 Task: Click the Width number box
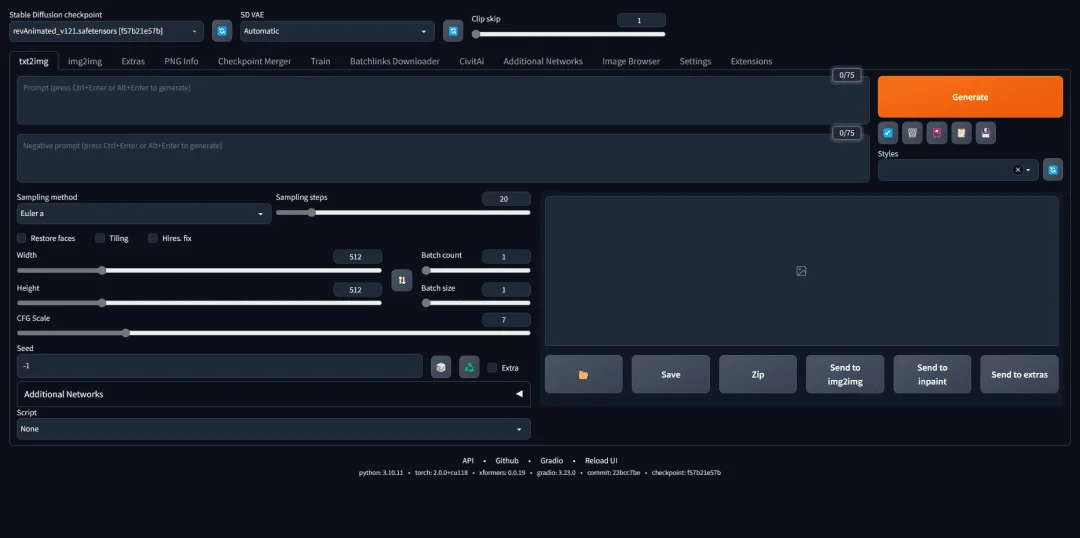click(x=357, y=257)
